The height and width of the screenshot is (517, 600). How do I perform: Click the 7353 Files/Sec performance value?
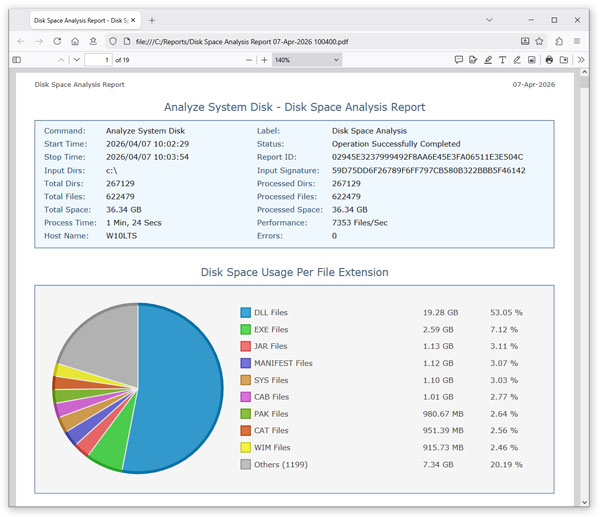(360, 223)
